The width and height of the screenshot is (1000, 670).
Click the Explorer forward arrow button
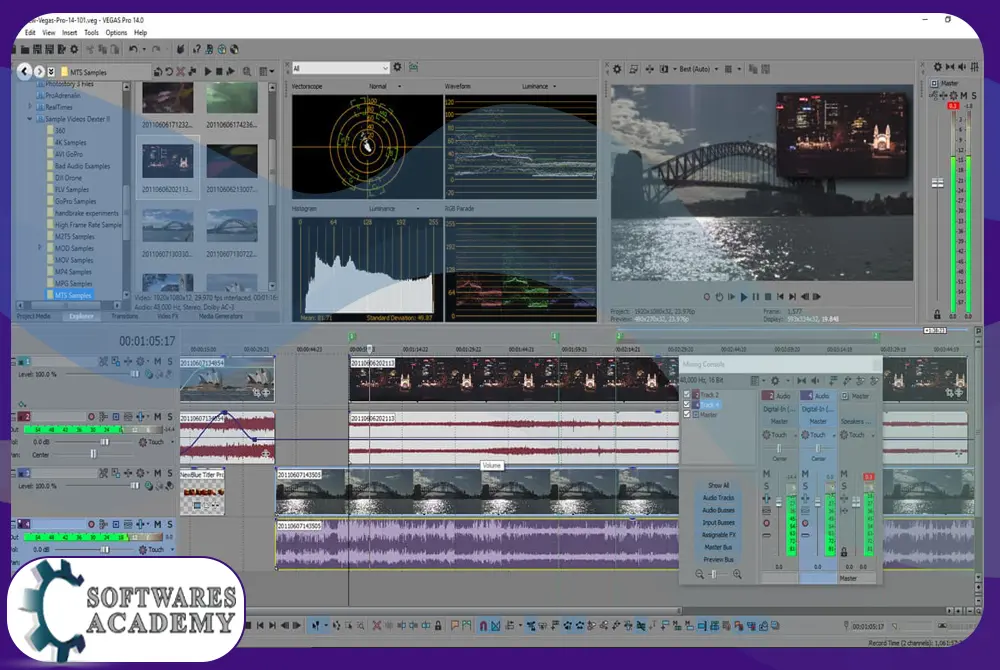39,71
